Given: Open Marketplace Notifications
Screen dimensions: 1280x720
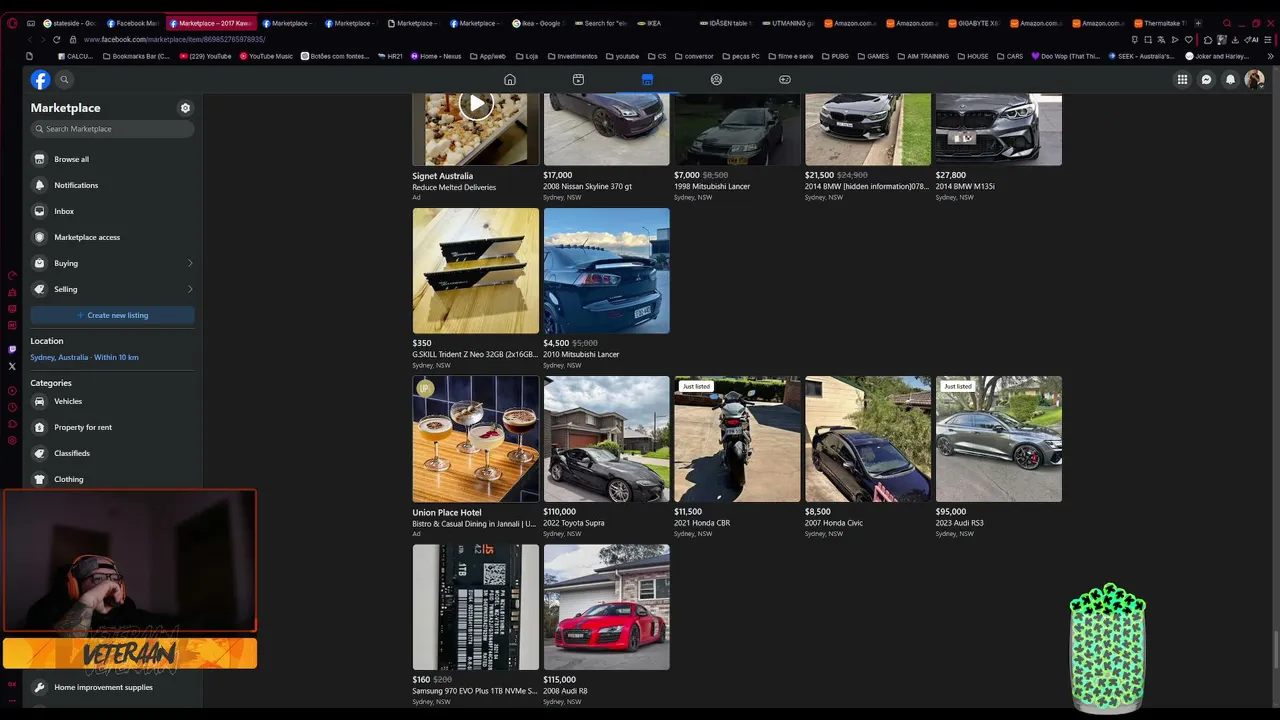Looking at the screenshot, I should [x=112, y=185].
